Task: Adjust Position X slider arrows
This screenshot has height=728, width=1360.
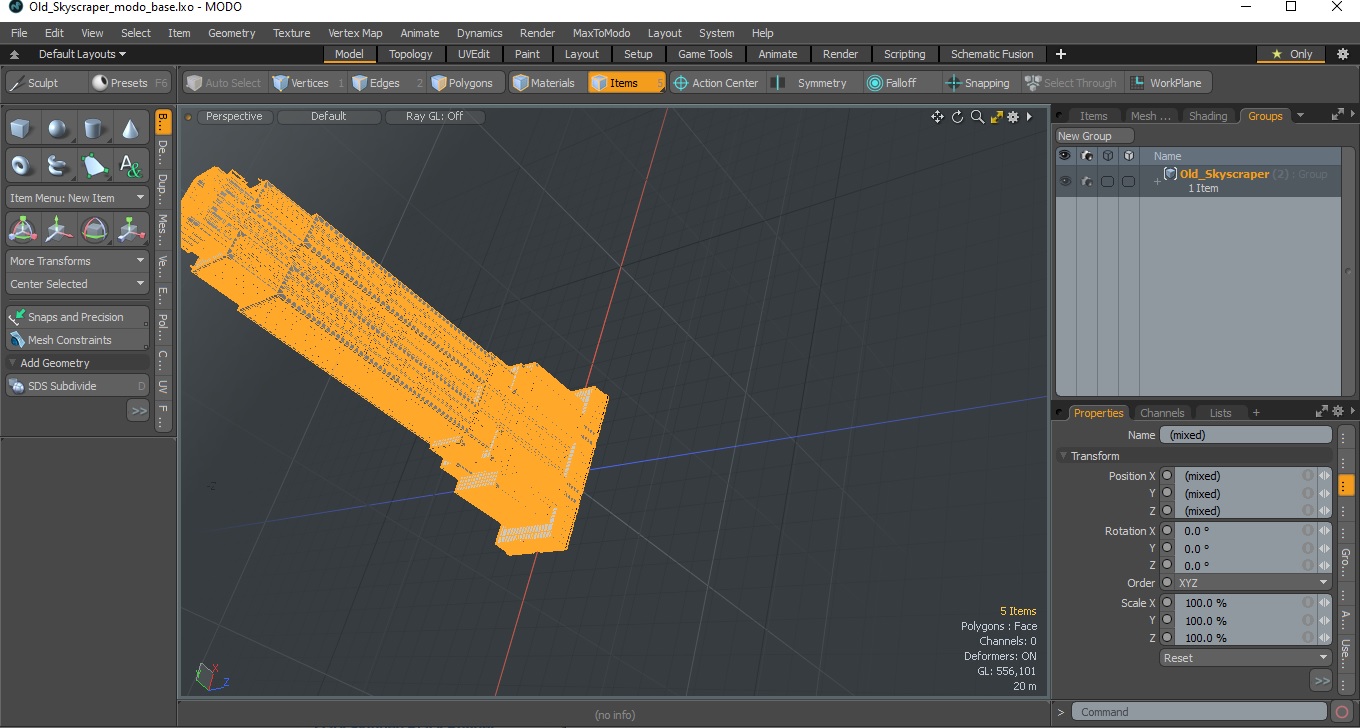Action: point(1325,476)
